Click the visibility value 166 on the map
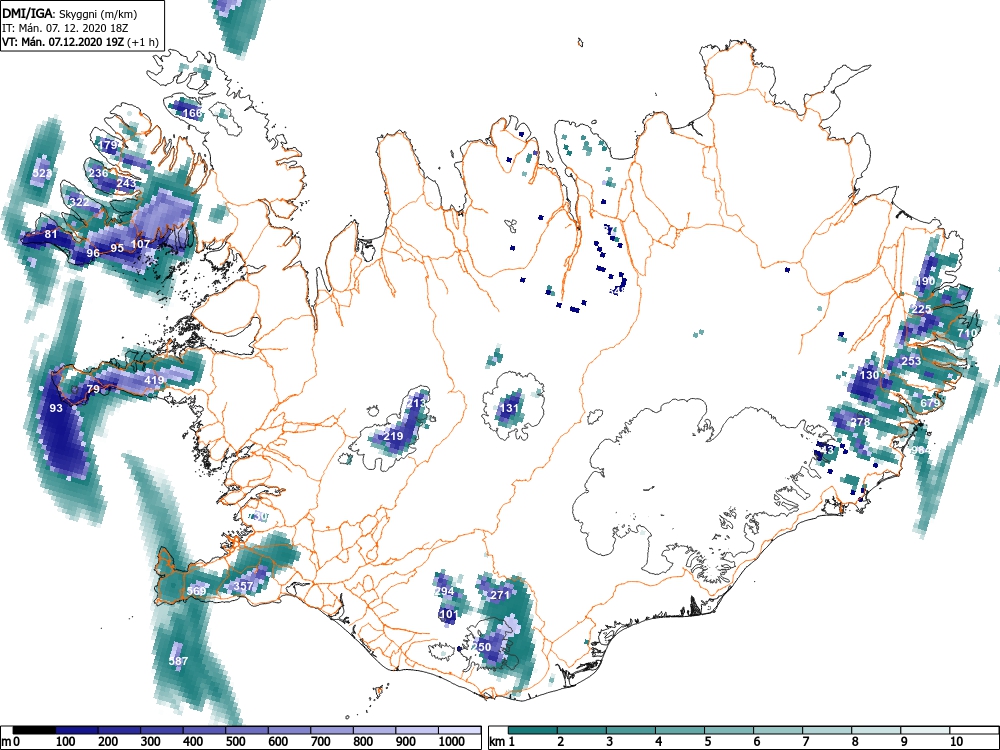The image size is (1000, 750). (193, 114)
